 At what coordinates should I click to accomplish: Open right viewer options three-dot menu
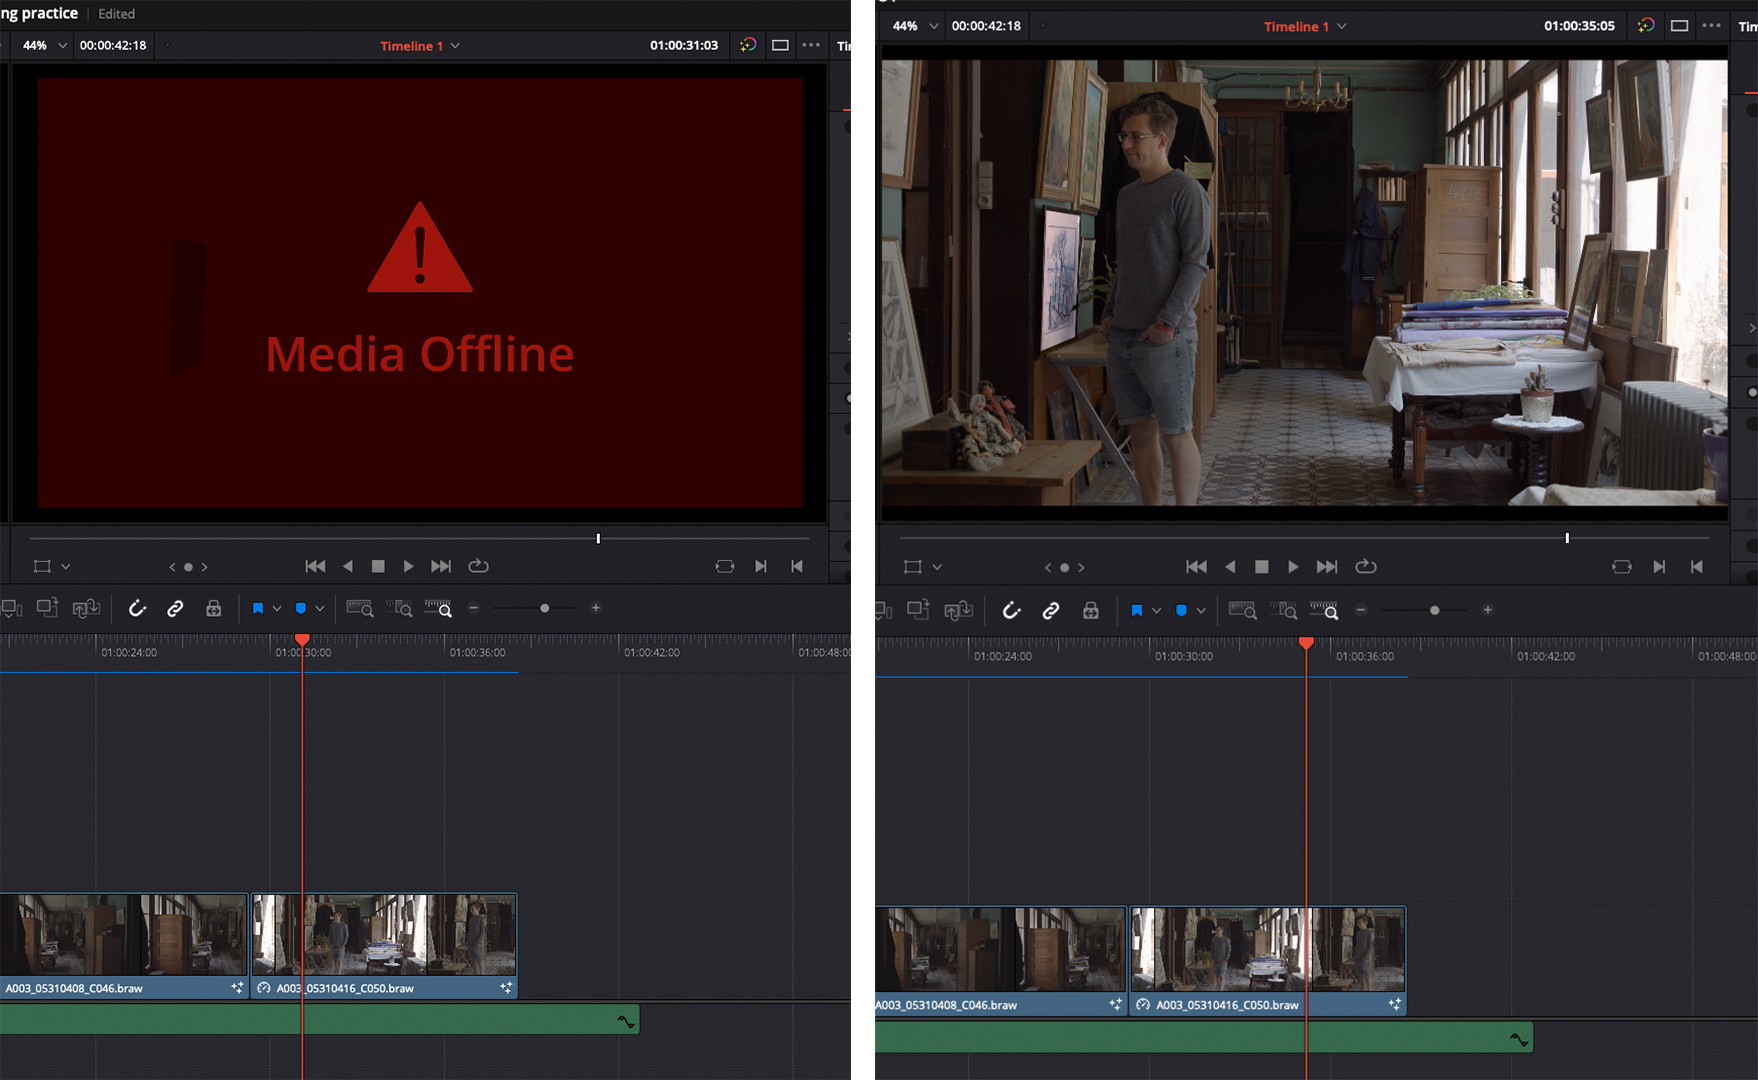pos(1712,26)
